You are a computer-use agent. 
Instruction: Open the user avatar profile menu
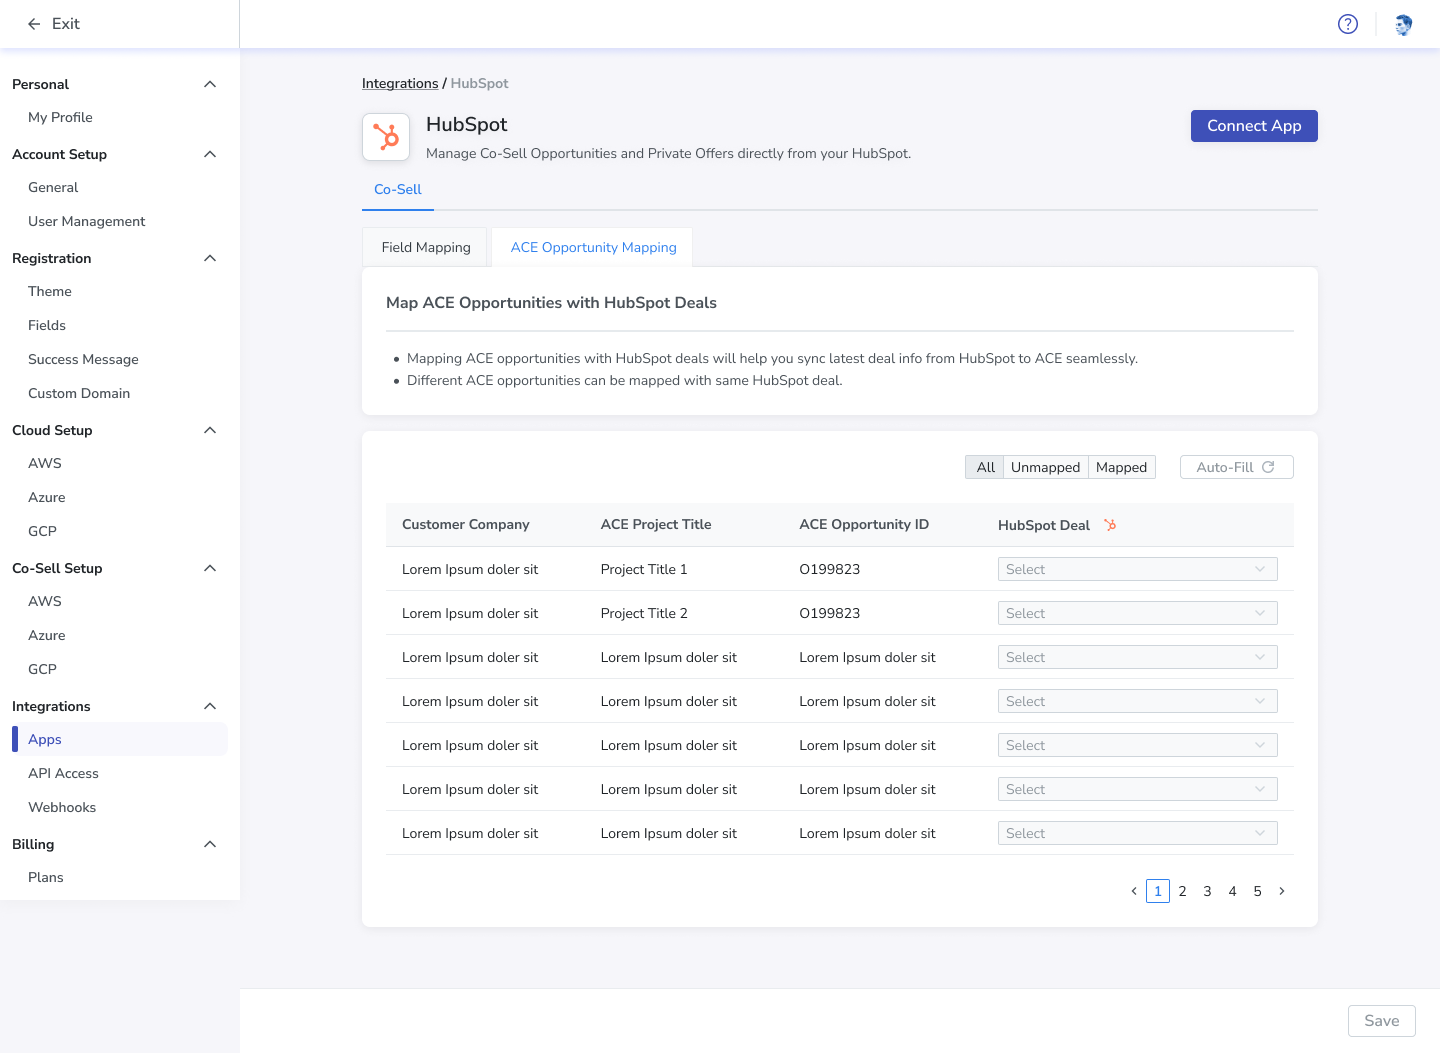point(1404,24)
